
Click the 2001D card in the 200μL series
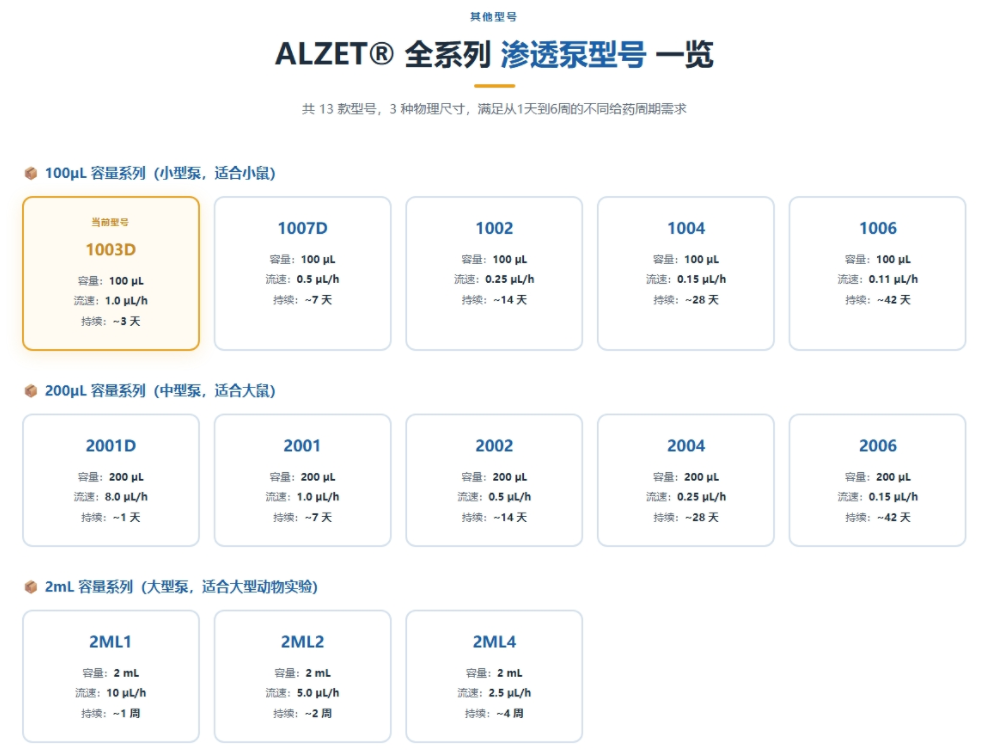(110, 479)
